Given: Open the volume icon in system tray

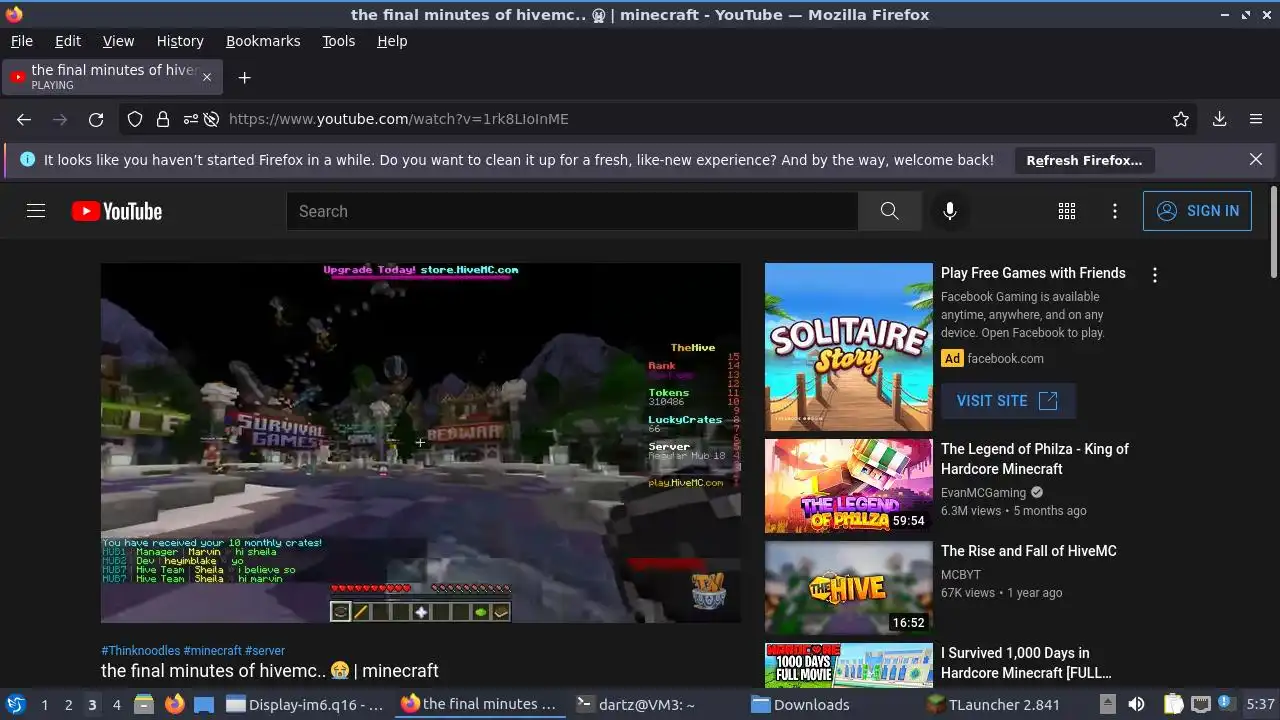Looking at the screenshot, I should [1136, 704].
